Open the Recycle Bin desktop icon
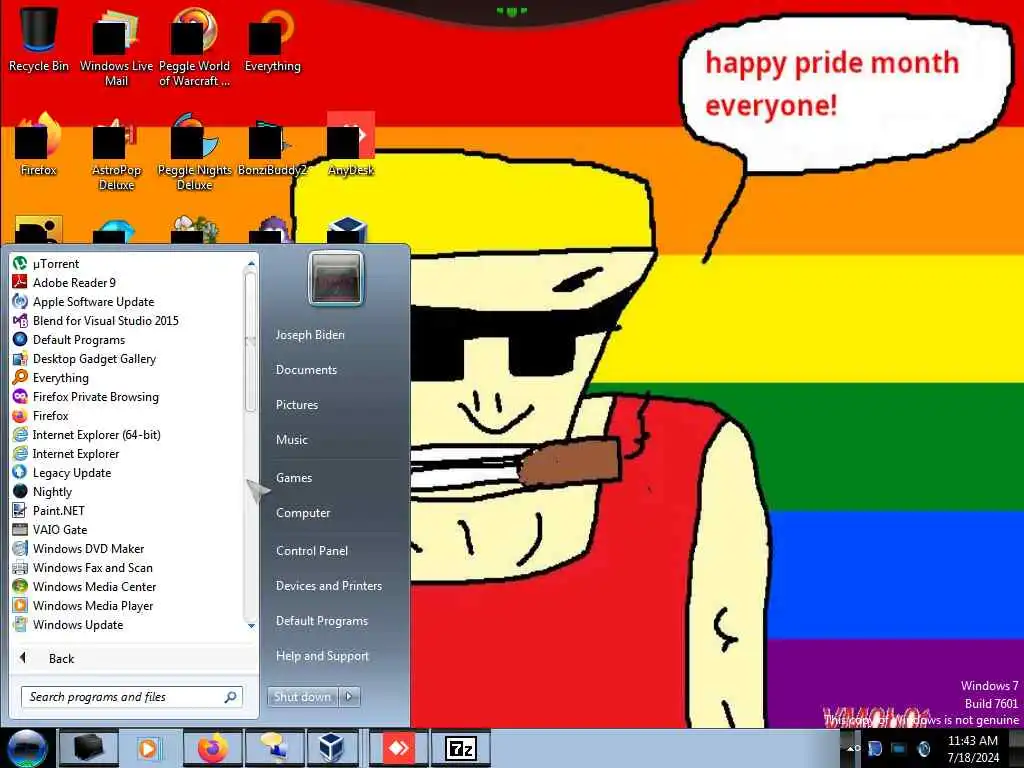1024x768 pixels. click(x=39, y=39)
